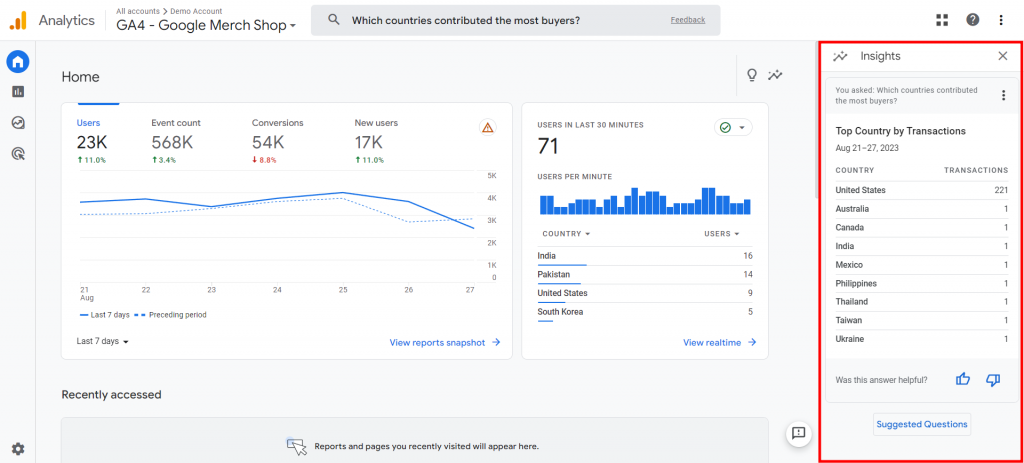Viewport: 1024px width, 463px height.
Task: Open the Advertising icon in sidebar
Action: pos(17,154)
